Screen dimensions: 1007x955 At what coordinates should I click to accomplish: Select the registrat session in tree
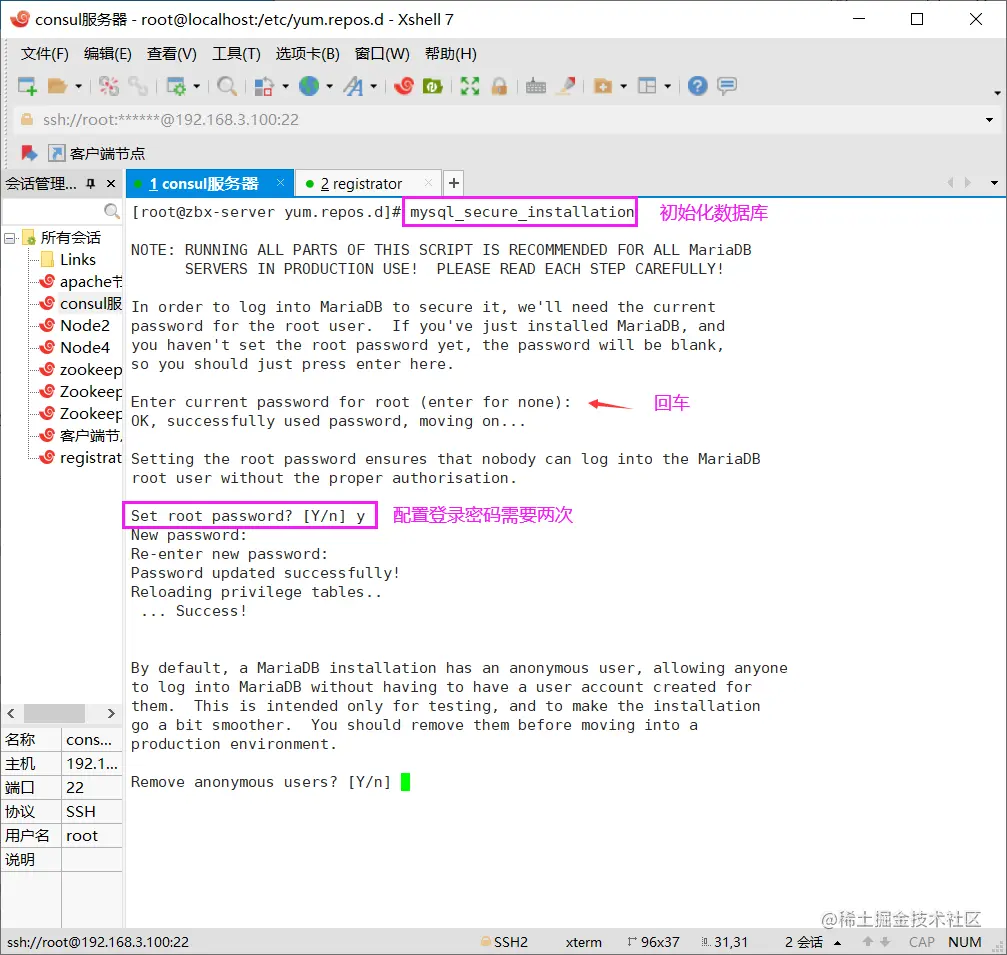tap(80, 457)
